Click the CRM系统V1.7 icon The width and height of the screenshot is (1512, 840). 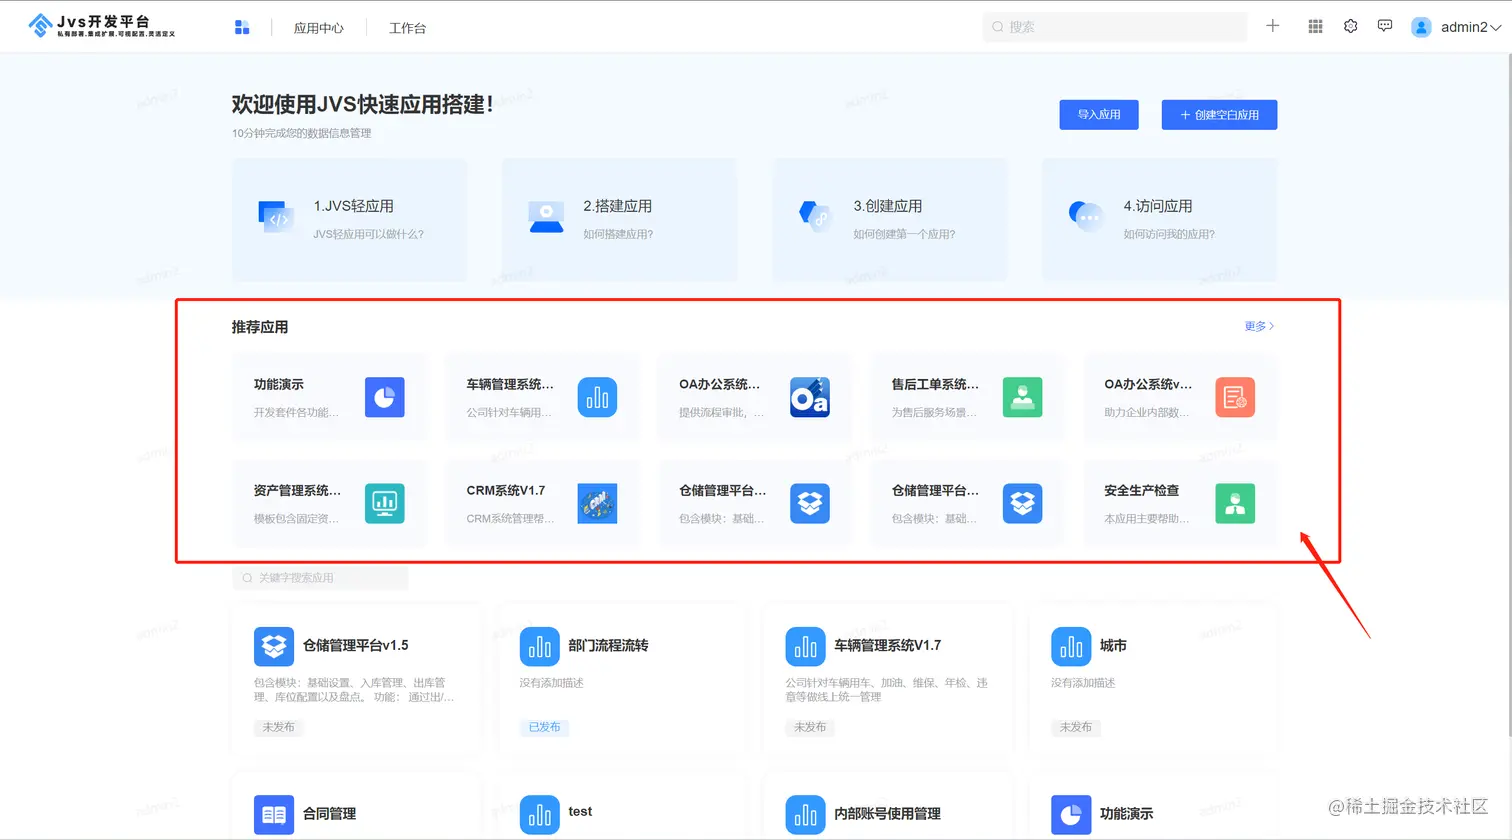coord(597,503)
